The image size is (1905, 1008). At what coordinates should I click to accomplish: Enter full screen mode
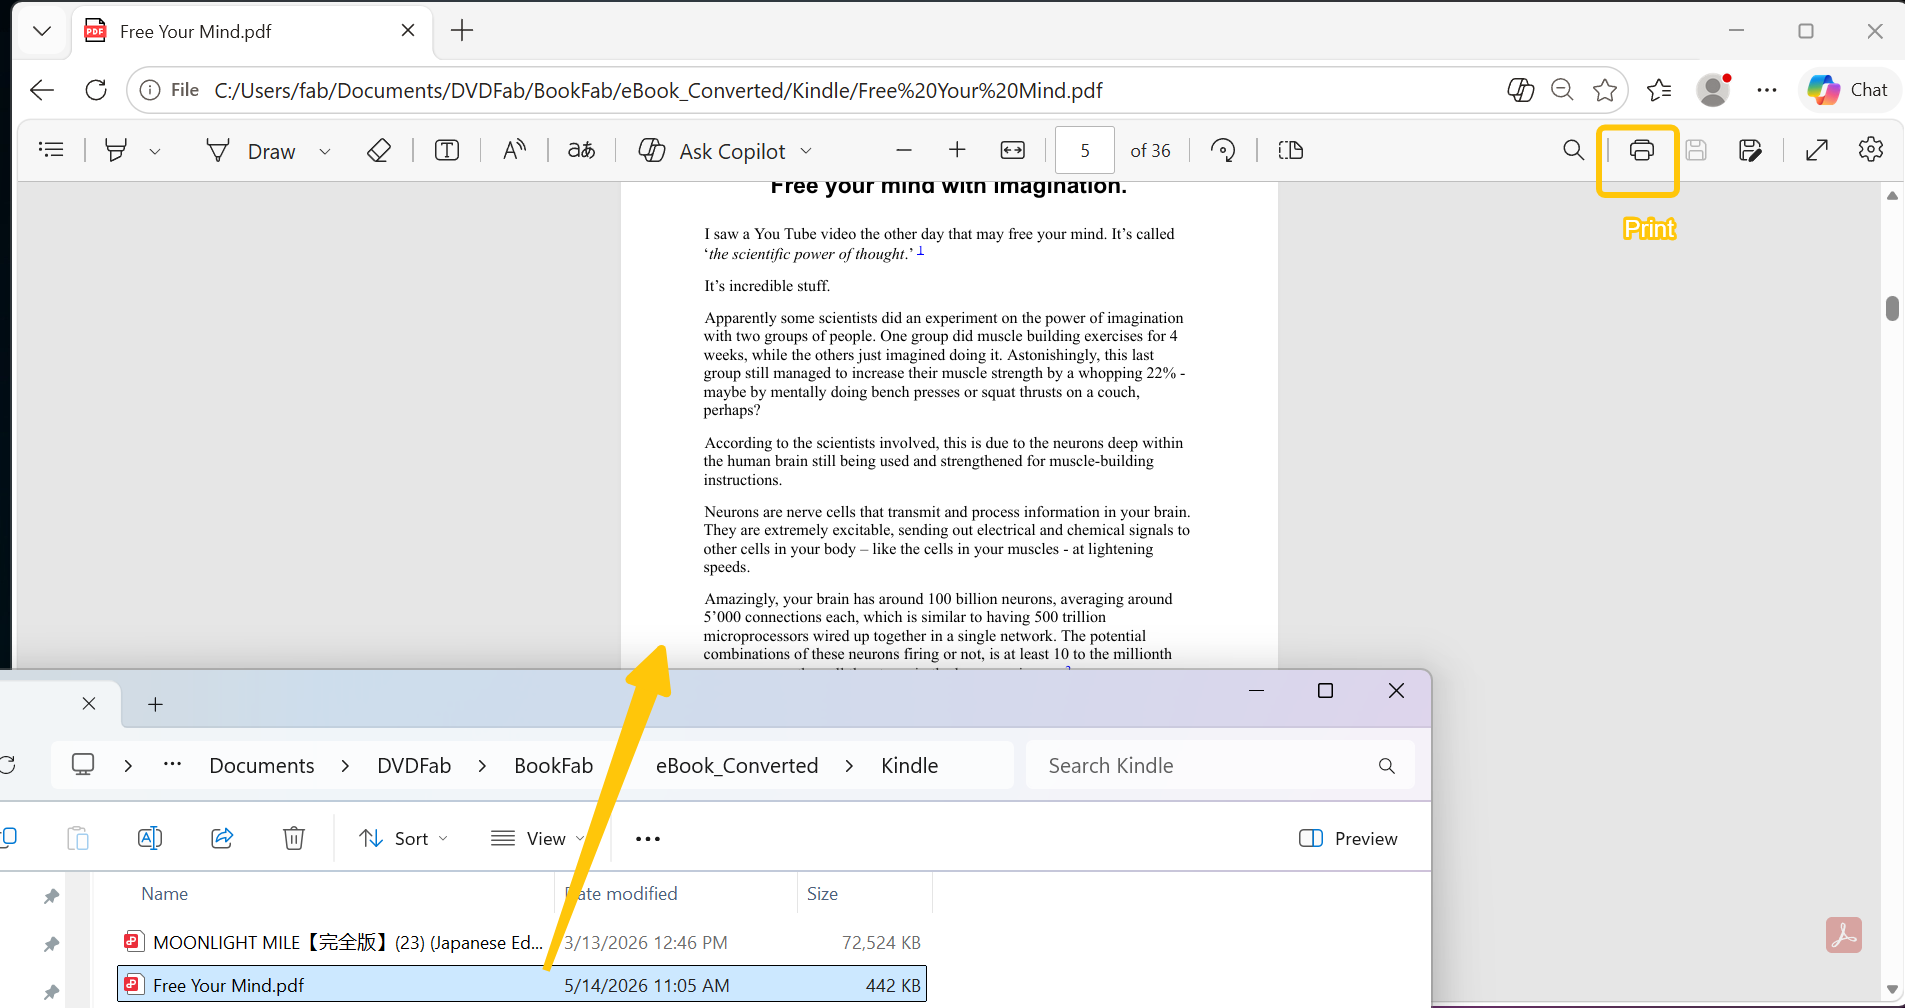(1817, 150)
